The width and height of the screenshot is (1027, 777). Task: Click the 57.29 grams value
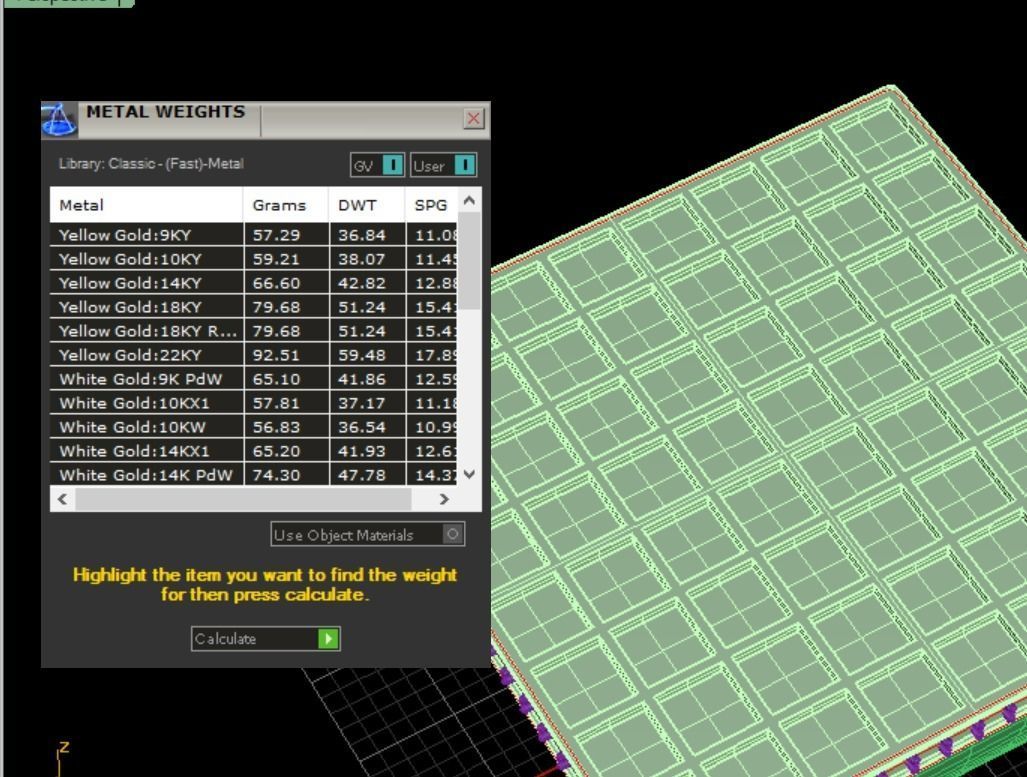pos(276,235)
